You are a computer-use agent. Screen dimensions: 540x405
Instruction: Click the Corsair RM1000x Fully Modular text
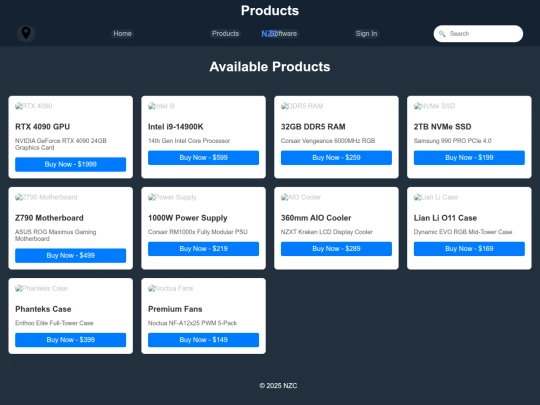click(x=198, y=232)
